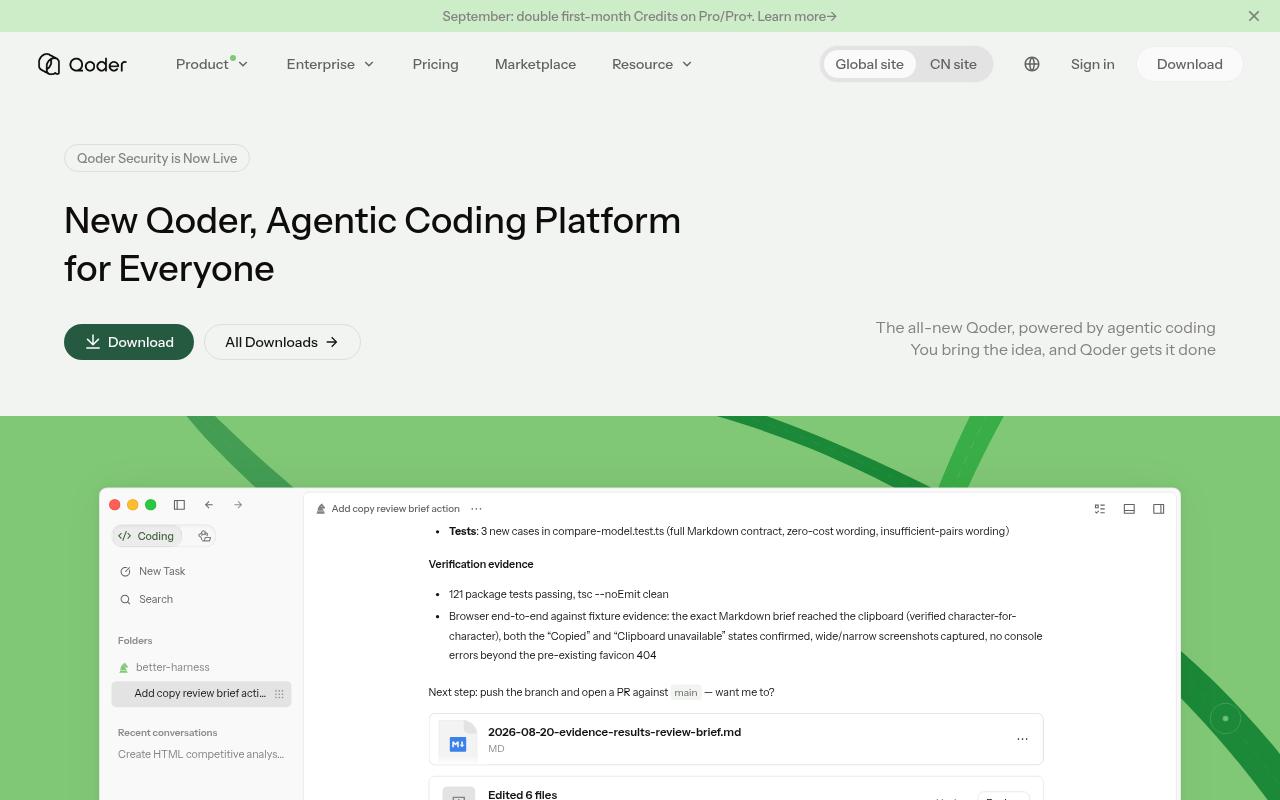
Task: Click the Markdown file icon
Action: click(458, 741)
